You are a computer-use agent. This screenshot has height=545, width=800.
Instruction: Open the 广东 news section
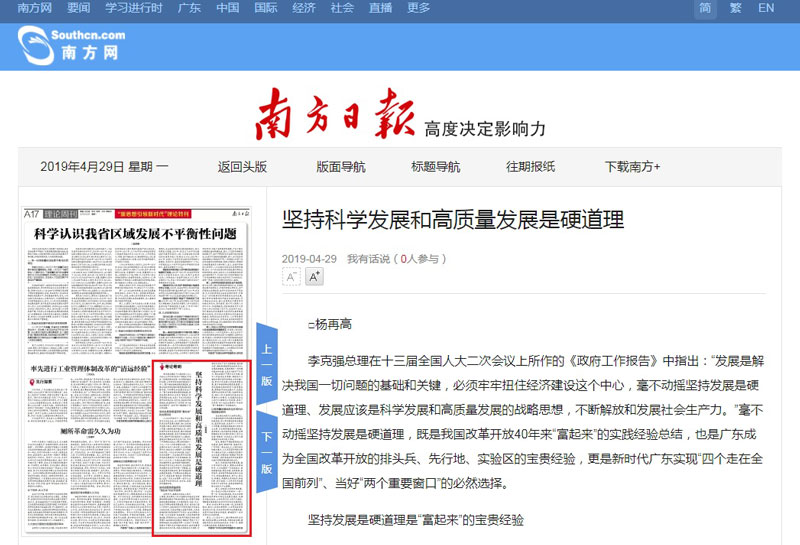pyautogui.click(x=189, y=8)
